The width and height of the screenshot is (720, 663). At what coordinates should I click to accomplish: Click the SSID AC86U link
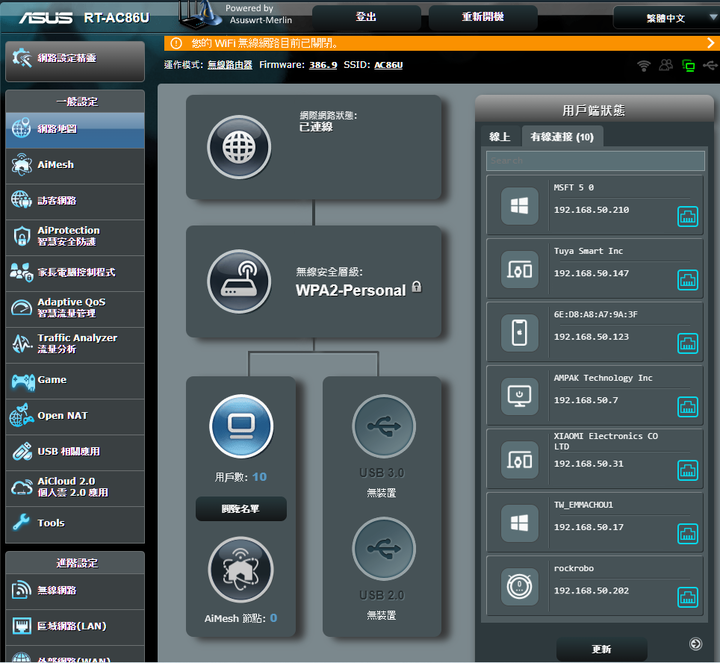[x=388, y=65]
